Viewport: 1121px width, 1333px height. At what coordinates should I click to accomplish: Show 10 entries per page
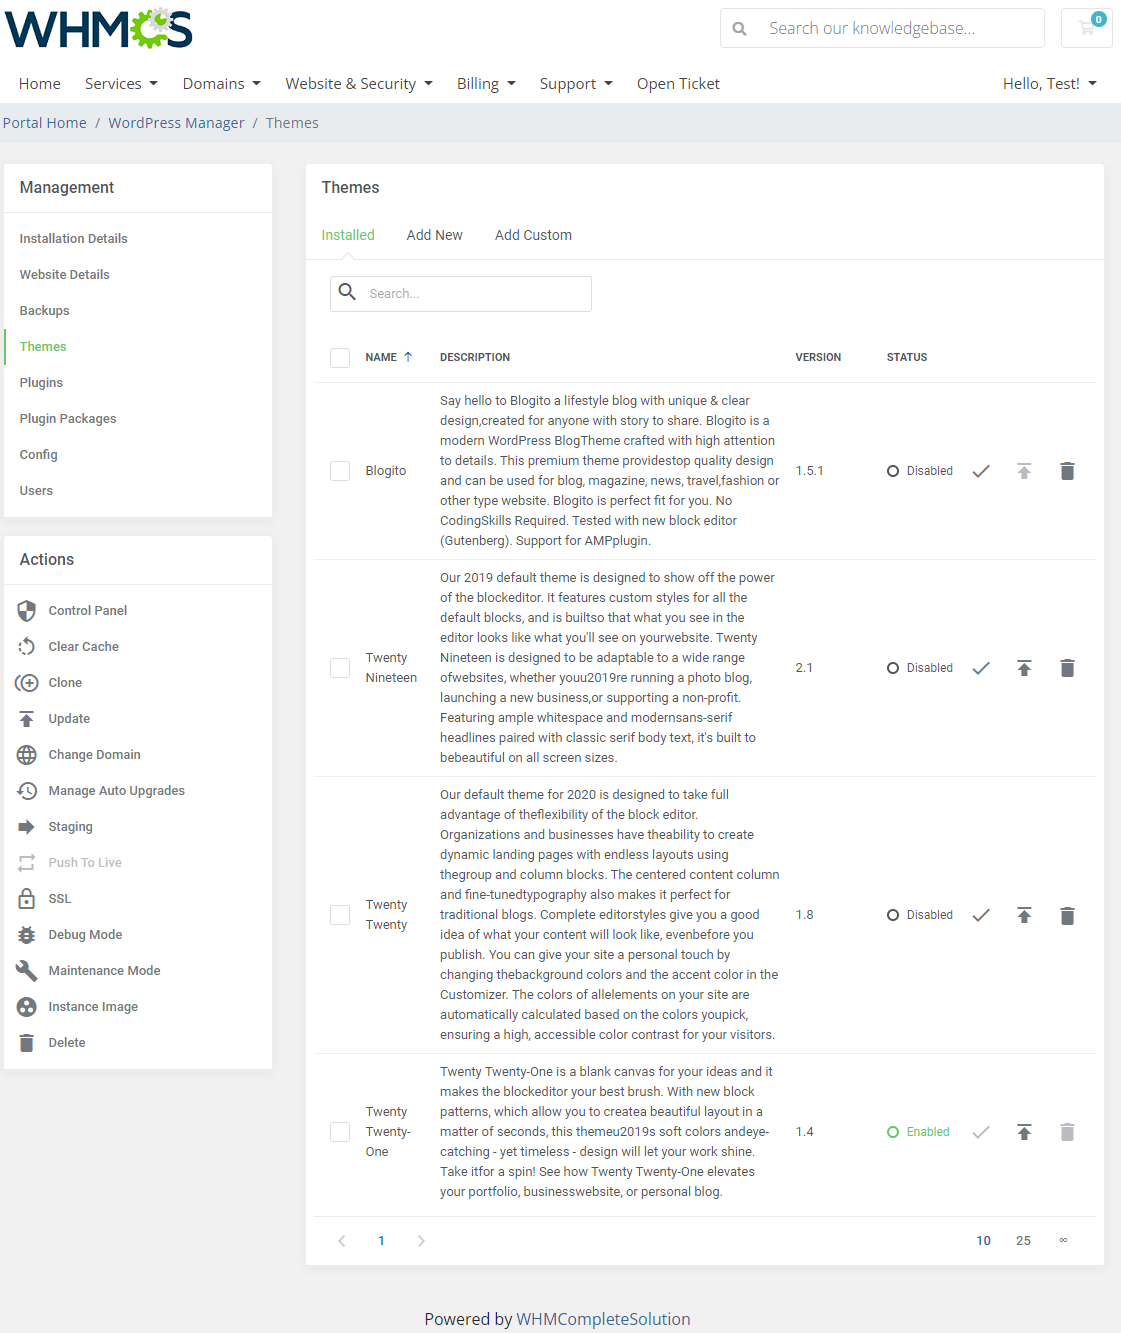[983, 1241]
